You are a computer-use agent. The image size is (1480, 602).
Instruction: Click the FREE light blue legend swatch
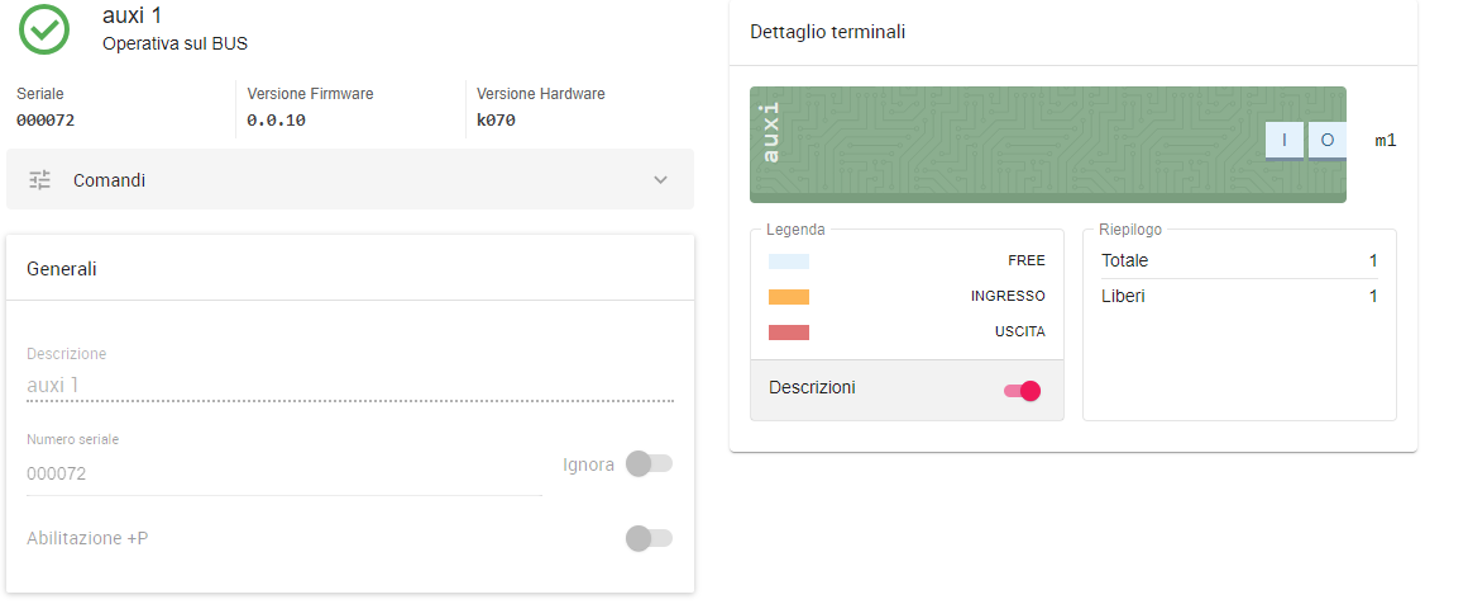(x=789, y=262)
